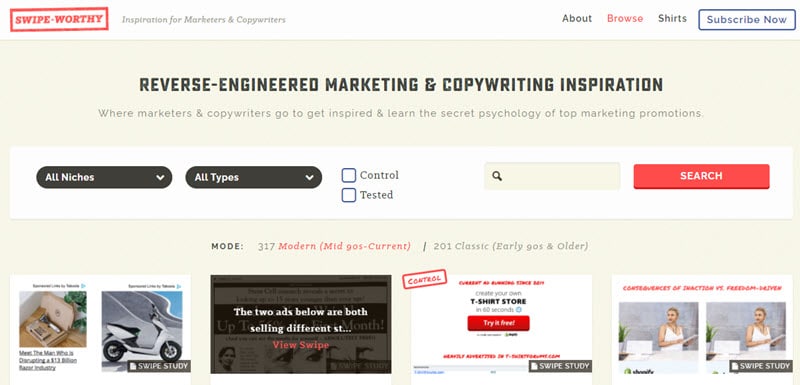Click chevron arrow in All Types selector

click(x=309, y=177)
